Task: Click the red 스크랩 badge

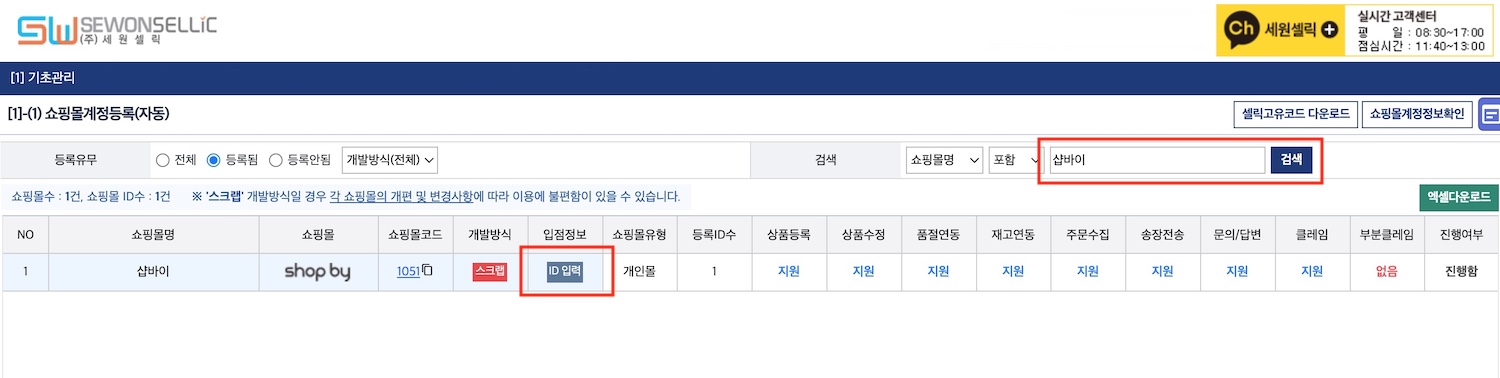Action: (x=490, y=271)
